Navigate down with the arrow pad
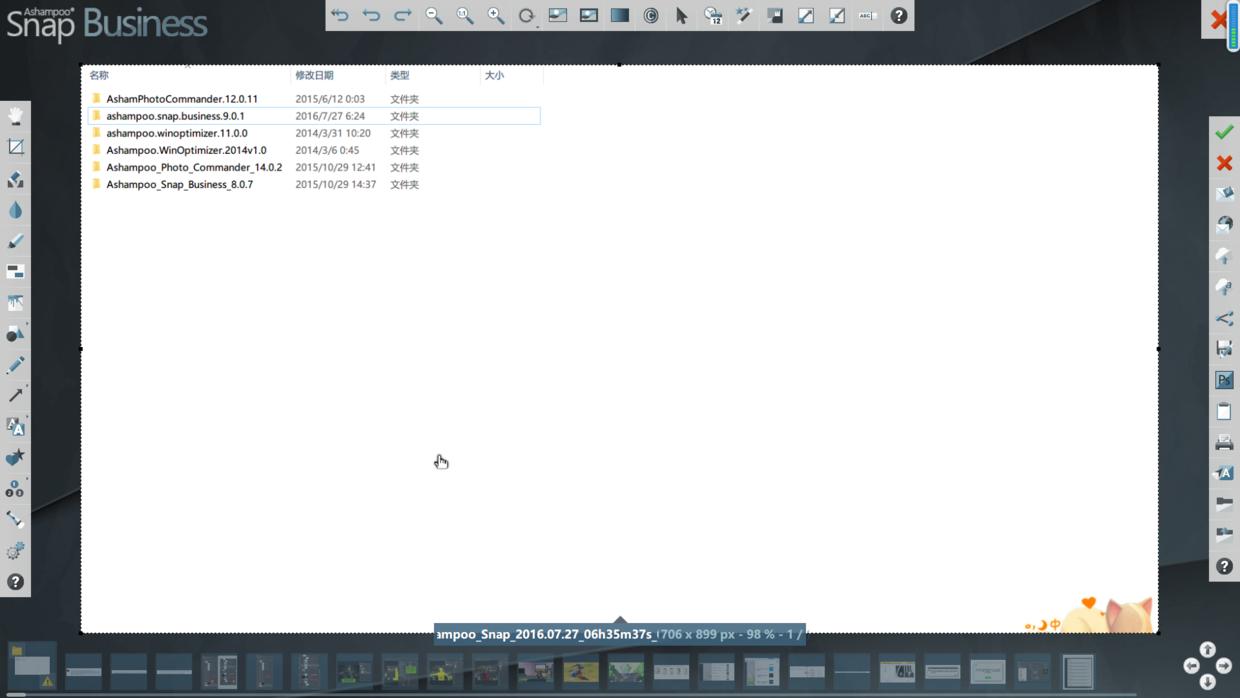 tap(1208, 682)
